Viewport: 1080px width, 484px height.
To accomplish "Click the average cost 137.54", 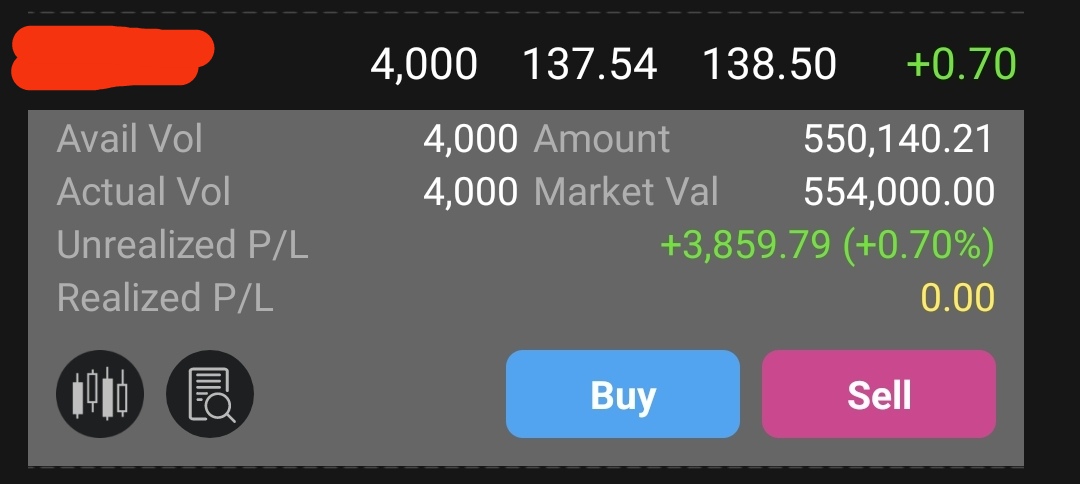I will click(x=590, y=64).
